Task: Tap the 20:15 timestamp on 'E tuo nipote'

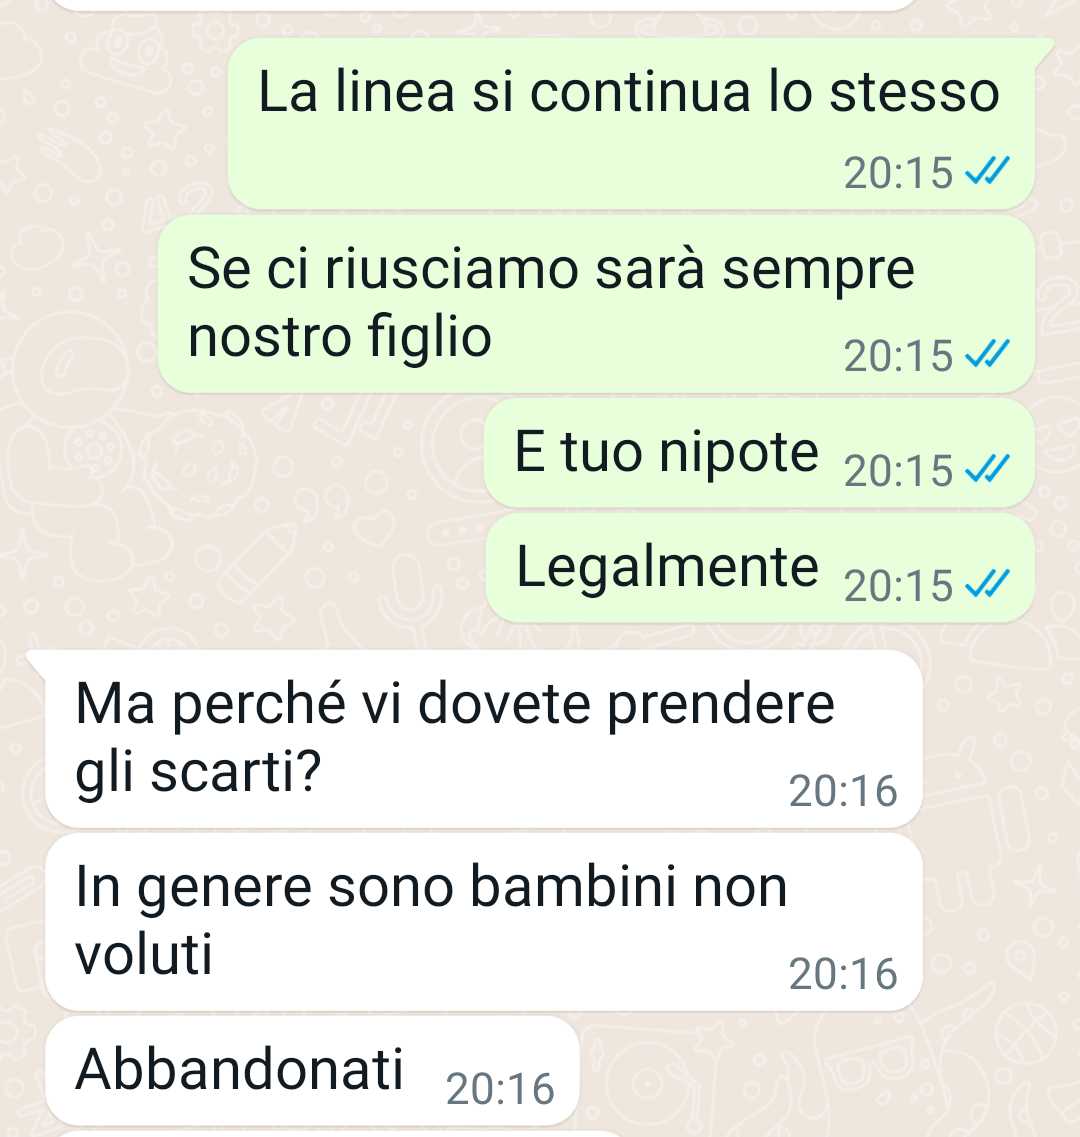Action: pyautogui.click(x=898, y=471)
